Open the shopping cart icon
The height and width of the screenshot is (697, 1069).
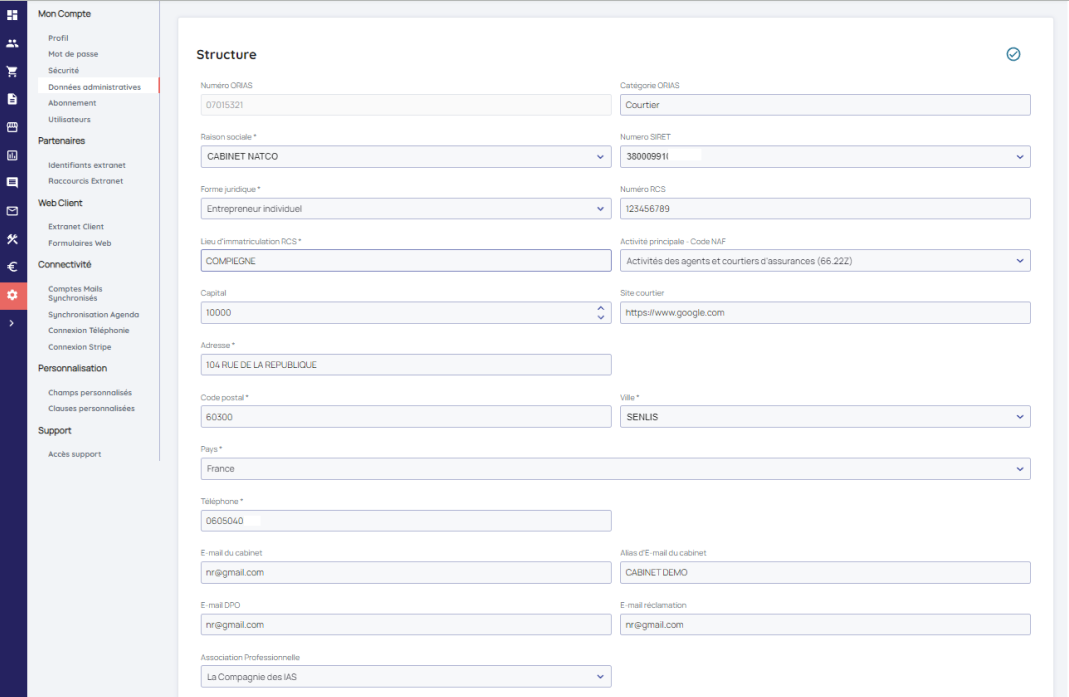pyautogui.click(x=12, y=71)
